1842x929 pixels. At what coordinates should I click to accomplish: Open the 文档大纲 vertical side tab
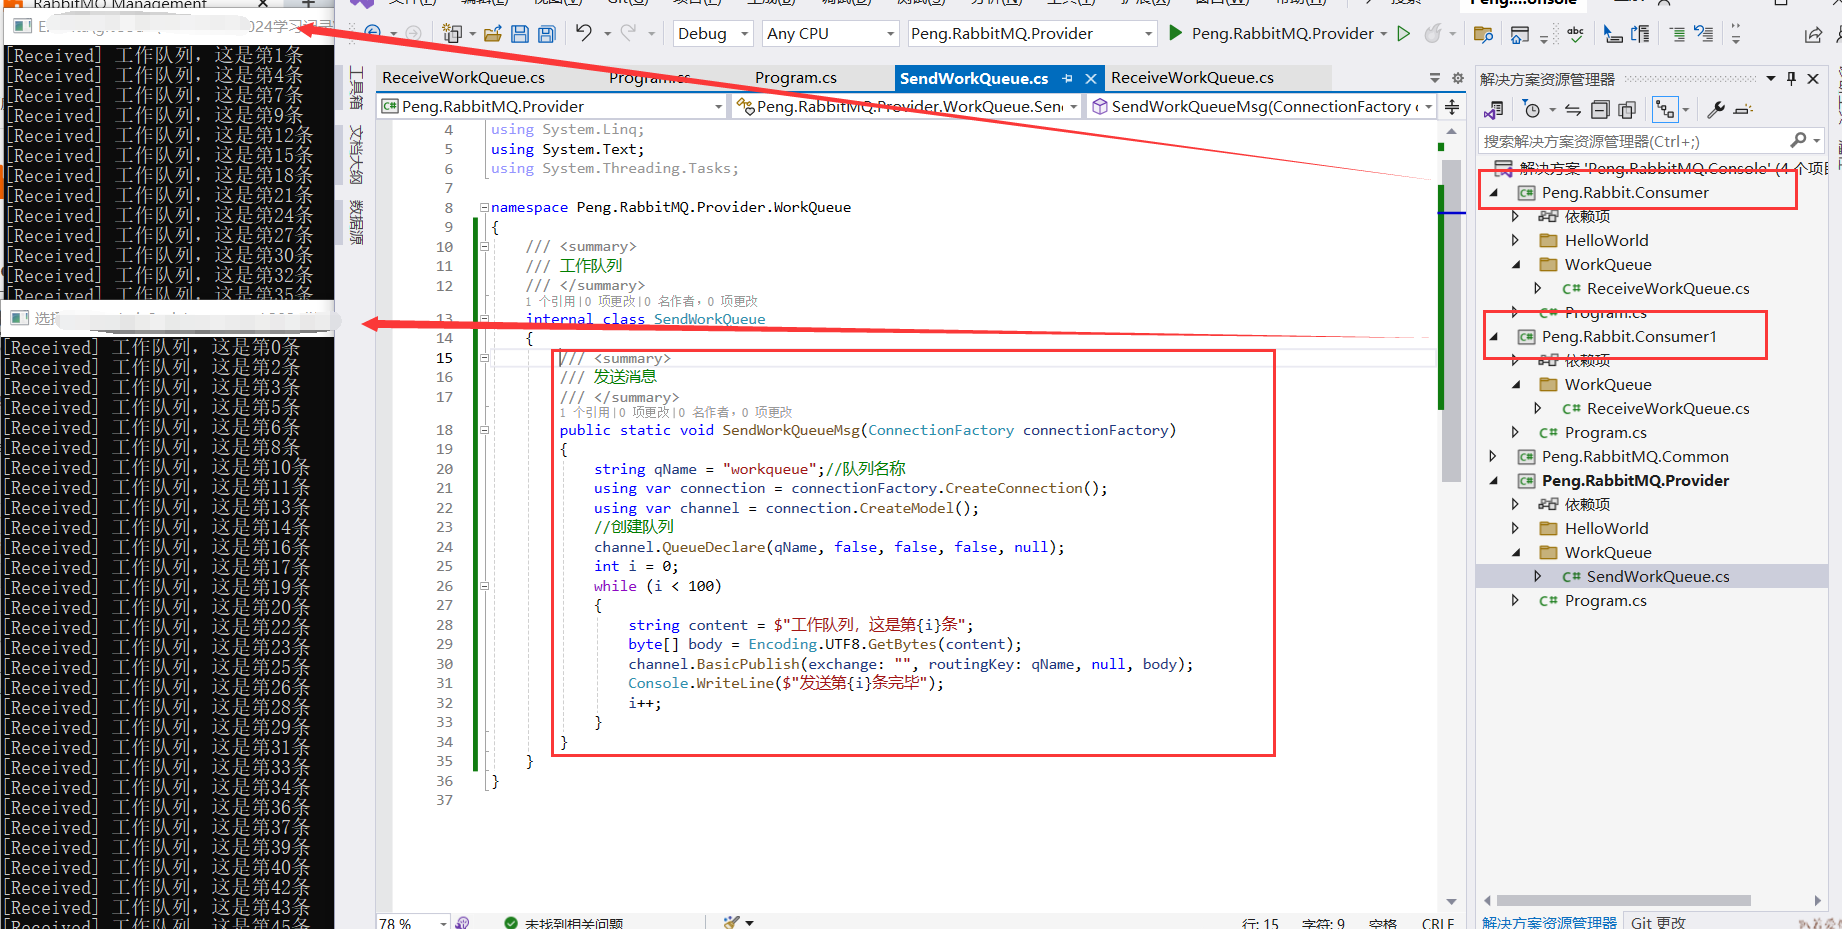tap(357, 155)
